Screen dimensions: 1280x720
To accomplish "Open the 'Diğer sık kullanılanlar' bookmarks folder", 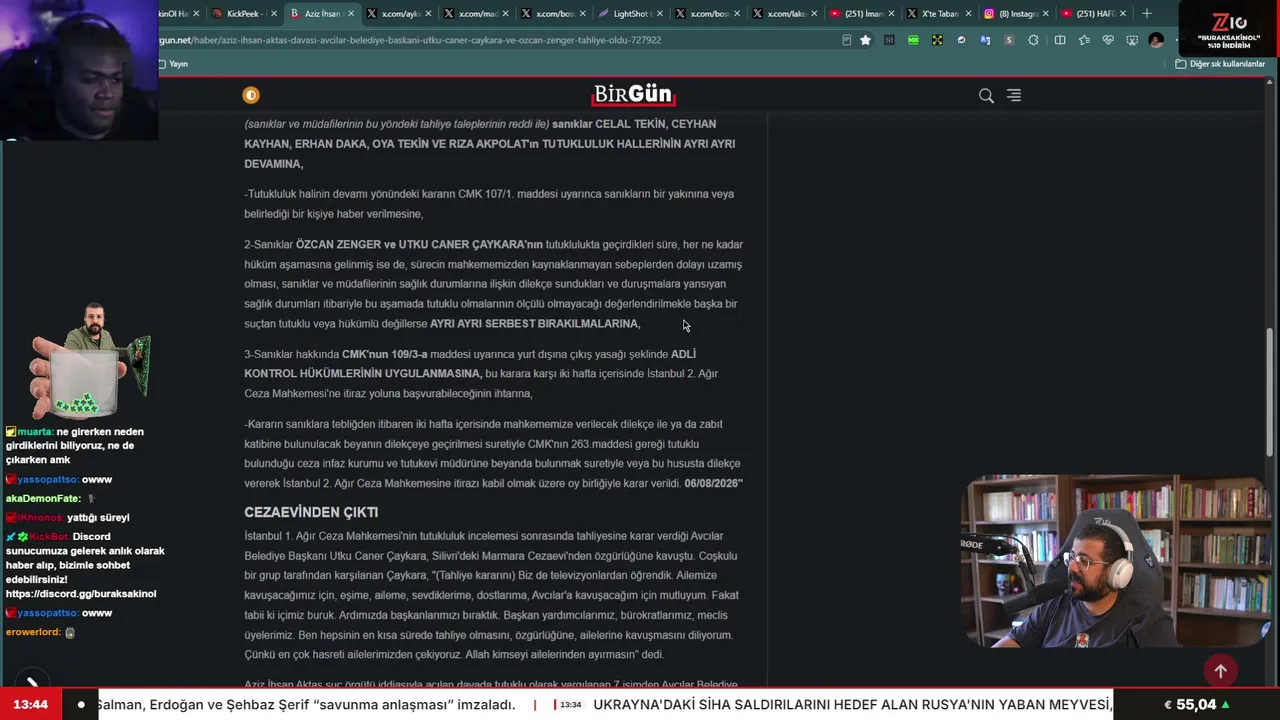I will click(1220, 64).
